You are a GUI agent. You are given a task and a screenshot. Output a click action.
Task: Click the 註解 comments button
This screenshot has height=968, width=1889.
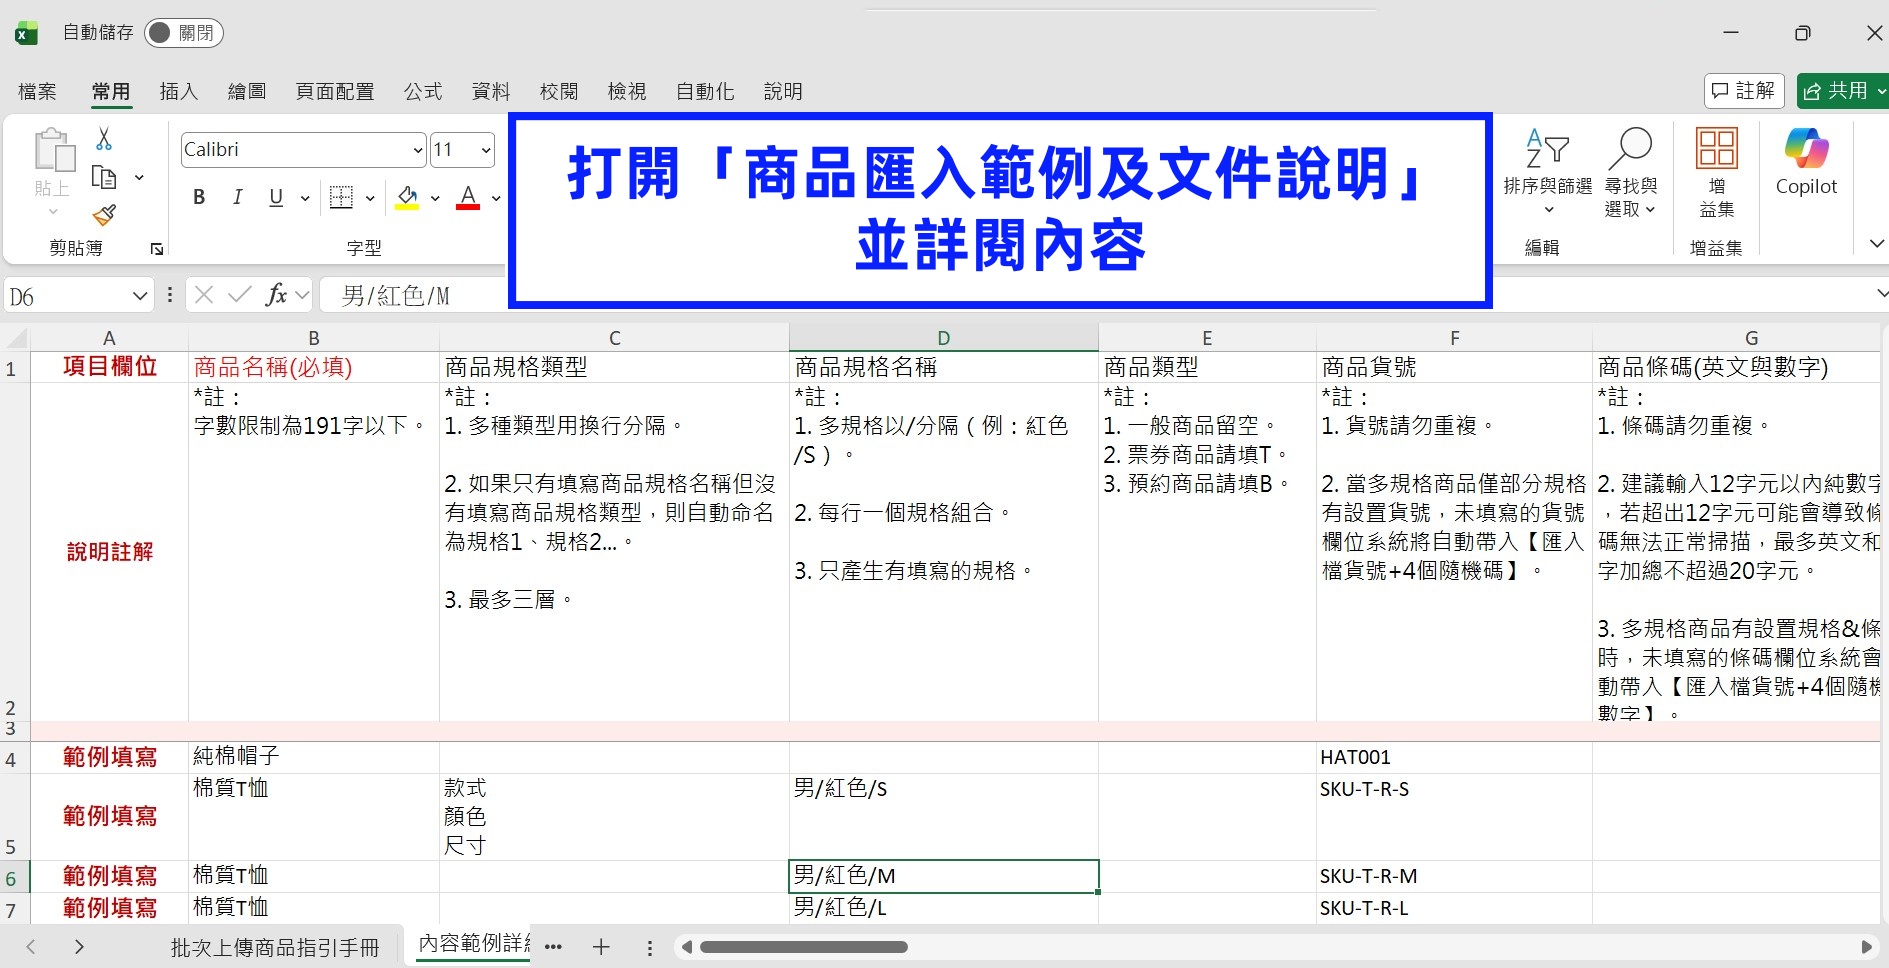[1743, 91]
